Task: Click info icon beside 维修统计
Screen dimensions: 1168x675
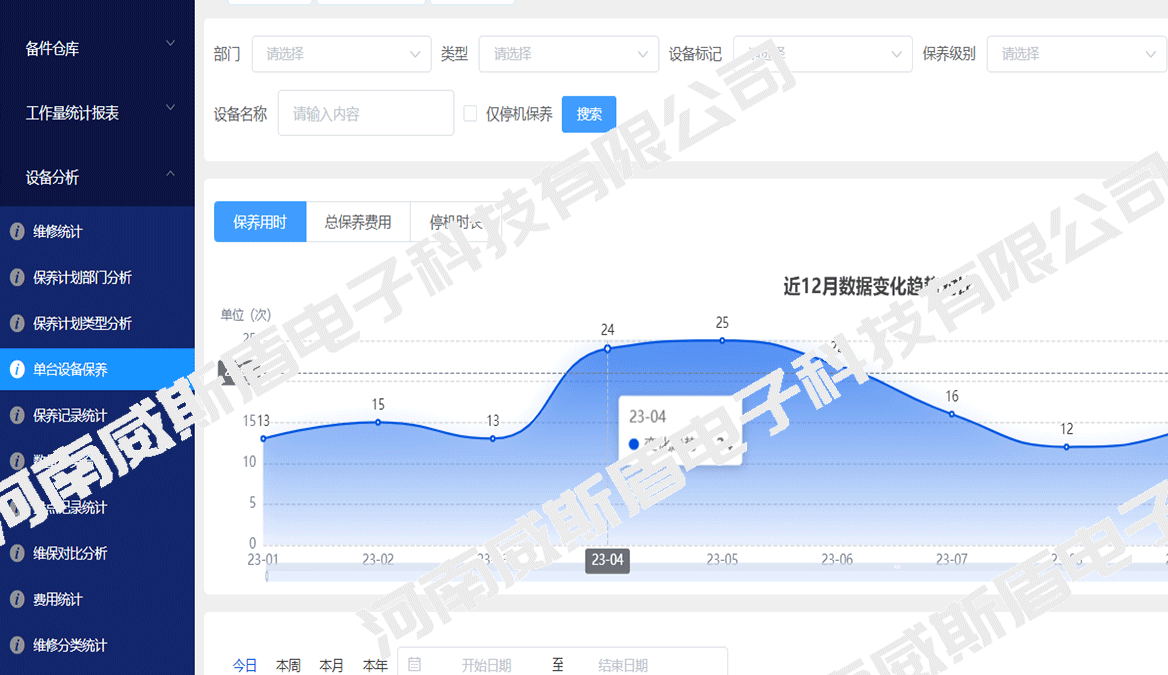Action: (x=16, y=232)
